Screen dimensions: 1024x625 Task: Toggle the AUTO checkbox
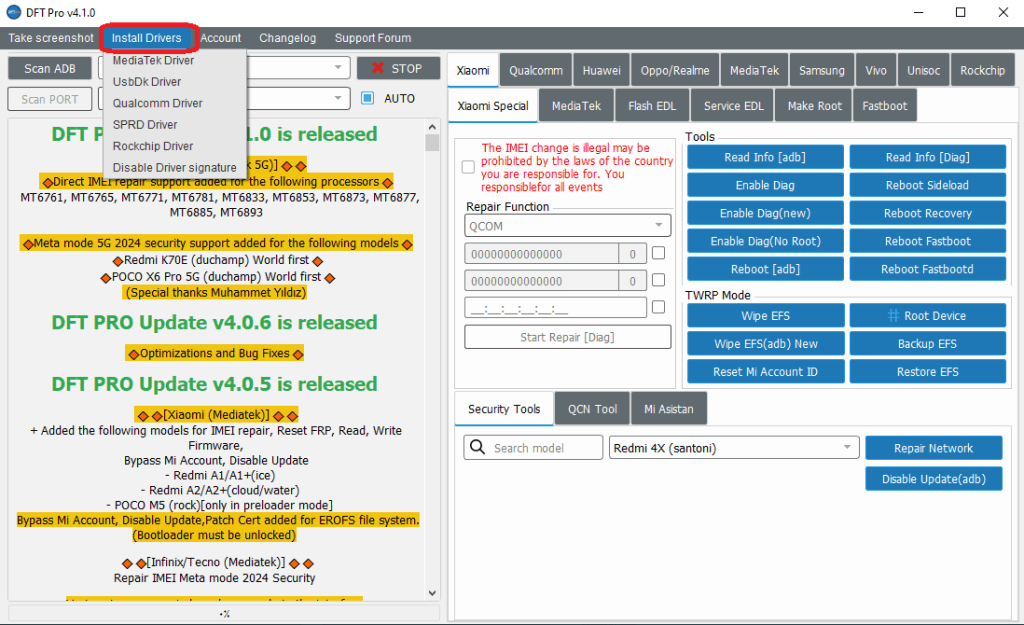click(367, 98)
